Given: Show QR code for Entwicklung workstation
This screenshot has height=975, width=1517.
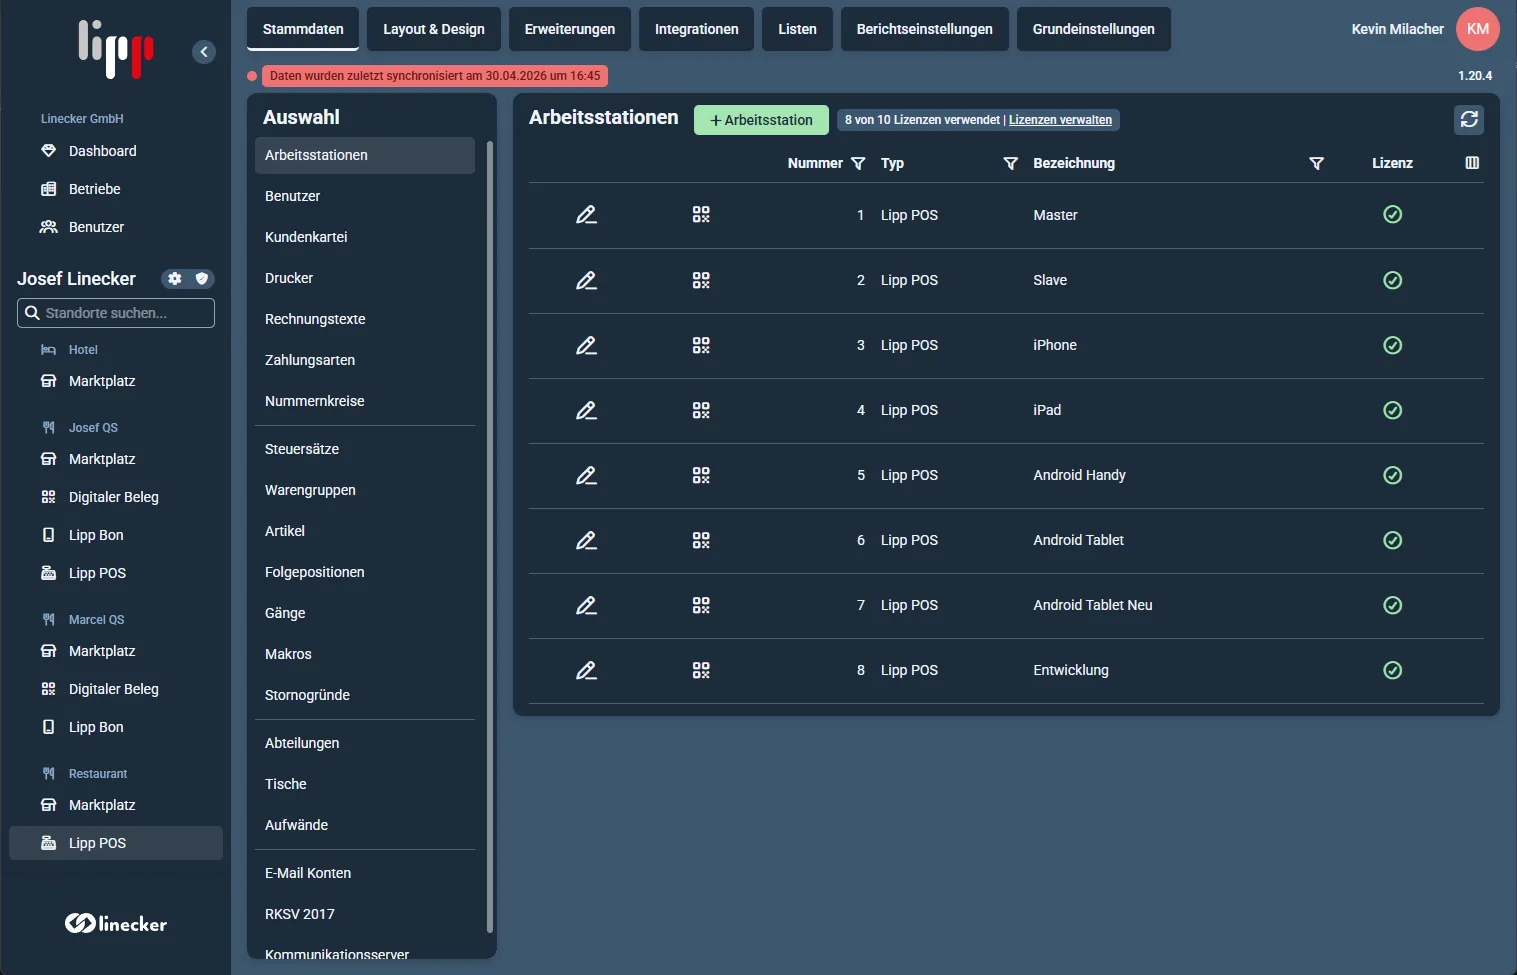Looking at the screenshot, I should pos(701,670).
